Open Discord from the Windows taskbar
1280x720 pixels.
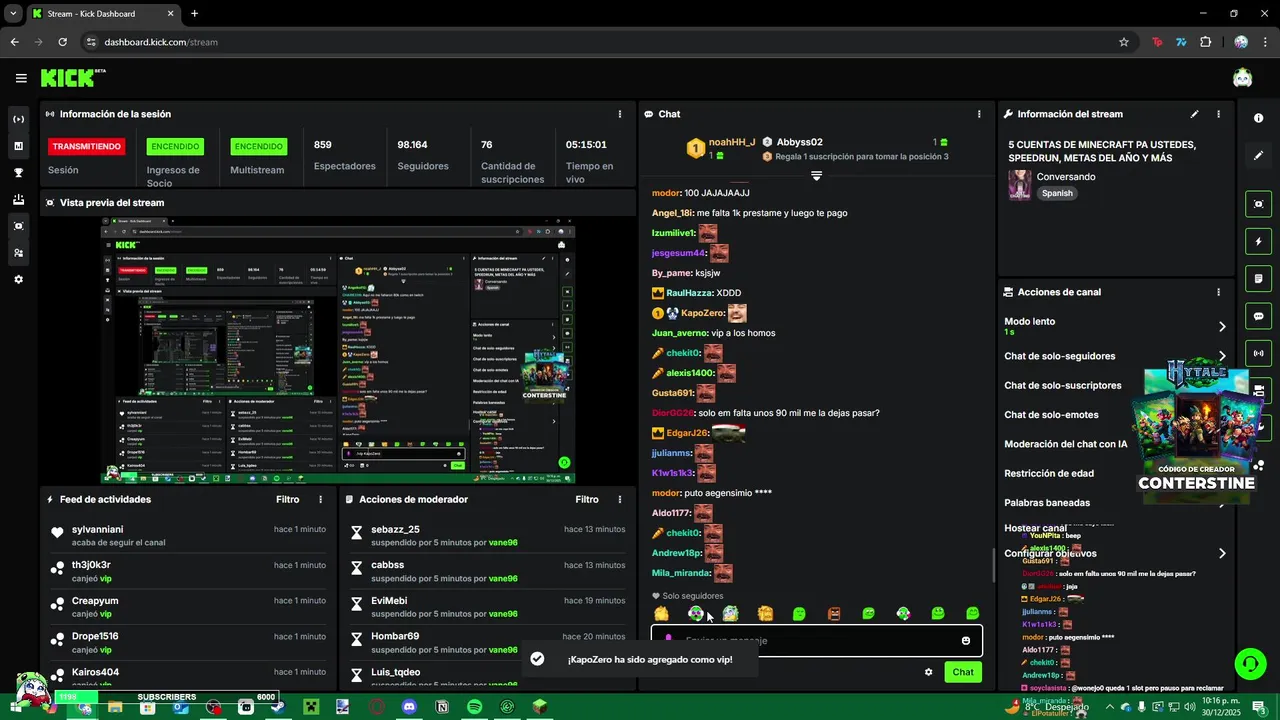tap(409, 707)
